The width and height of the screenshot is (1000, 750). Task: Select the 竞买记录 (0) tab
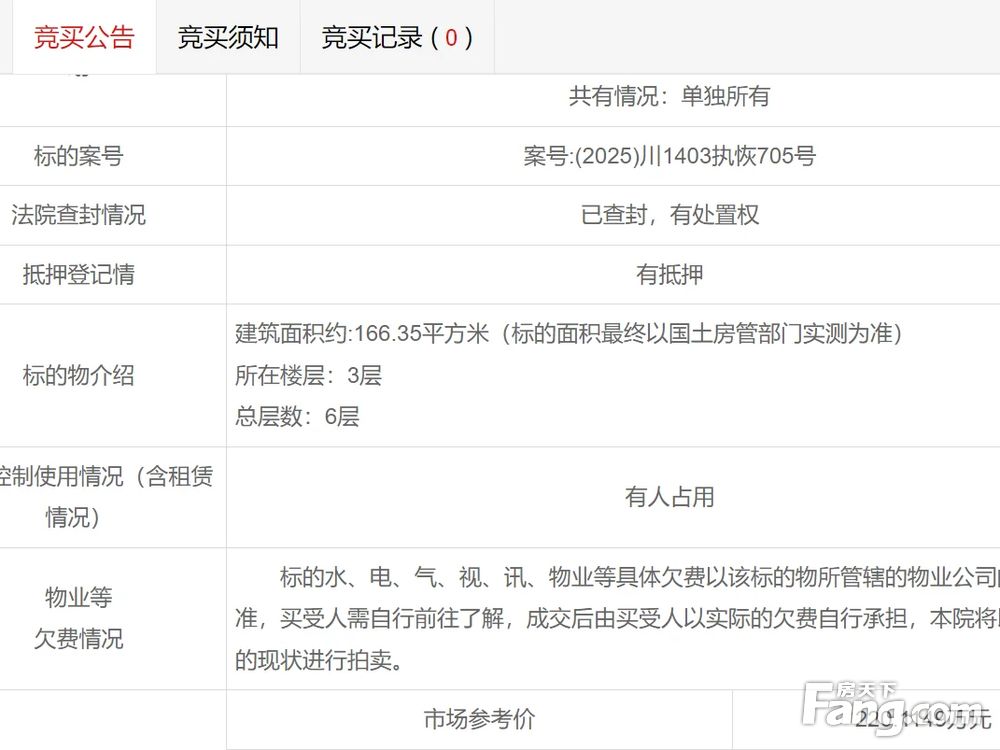(397, 38)
